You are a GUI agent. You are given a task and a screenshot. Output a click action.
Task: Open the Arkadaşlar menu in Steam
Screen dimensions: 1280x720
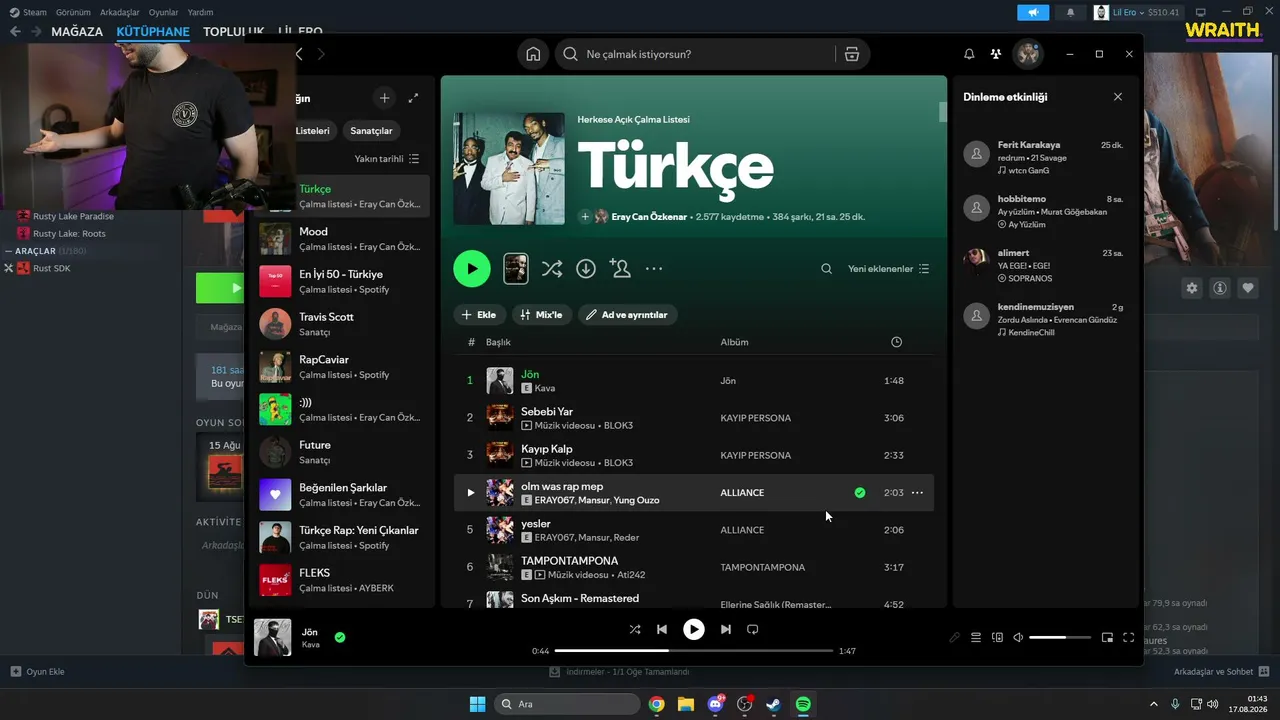pyautogui.click(x=120, y=12)
